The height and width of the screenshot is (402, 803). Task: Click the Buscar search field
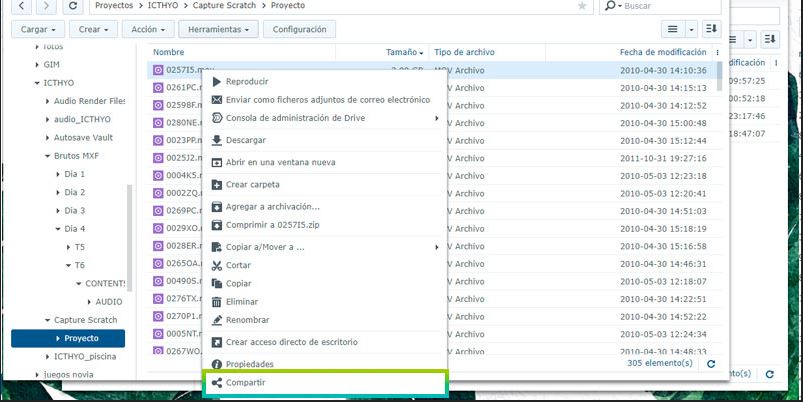(666, 6)
